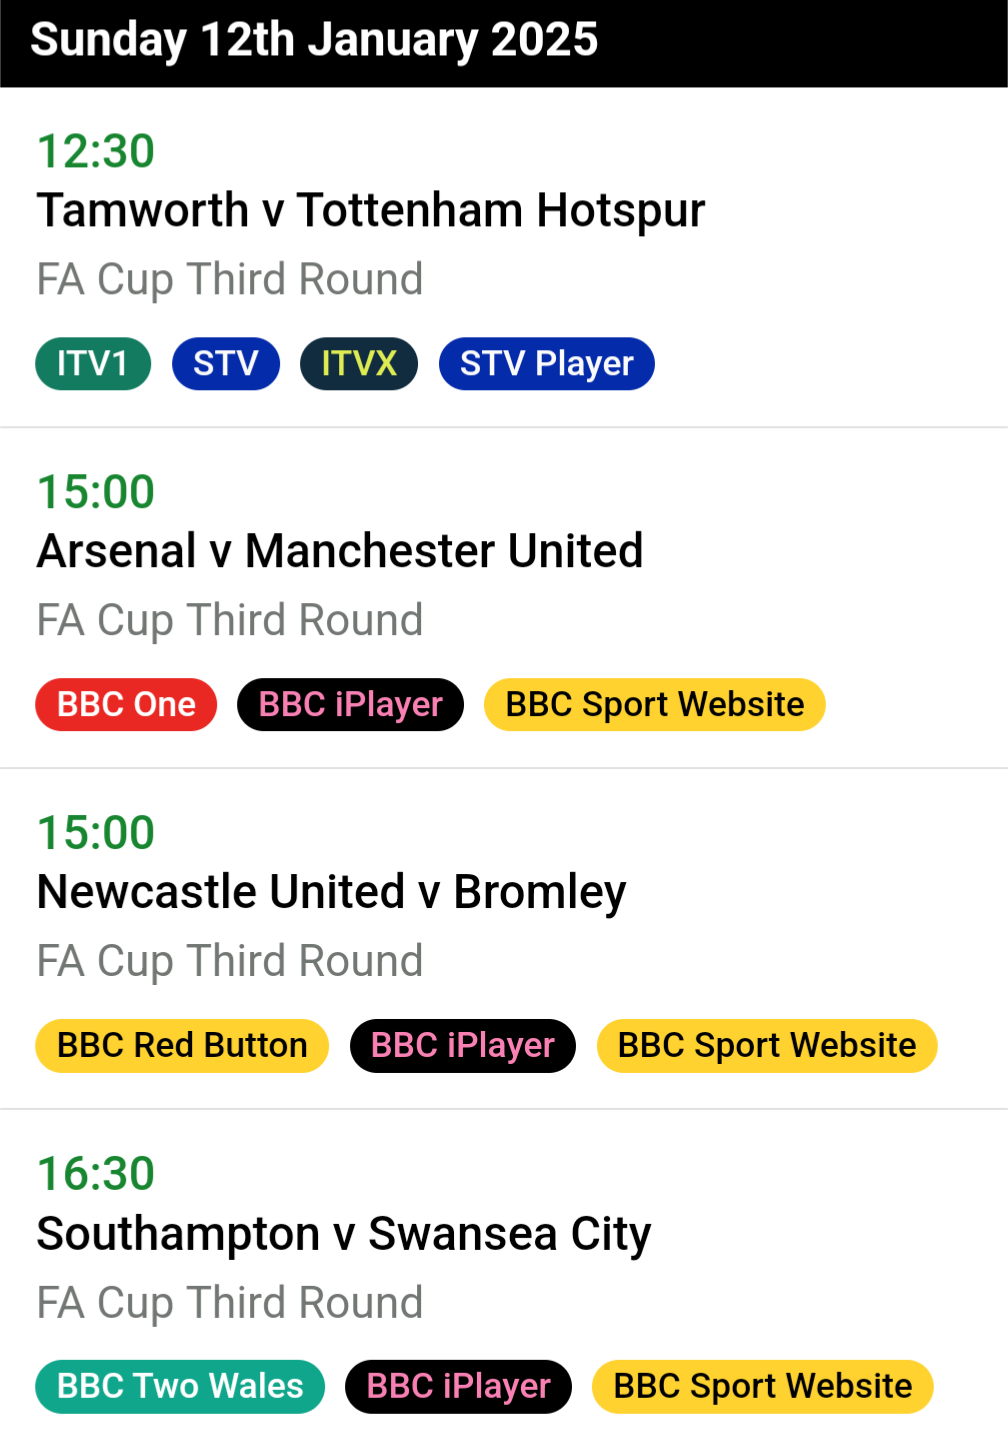1008x1438 pixels.
Task: Open BBC iPlayer for Arsenal match
Action: [x=350, y=705]
